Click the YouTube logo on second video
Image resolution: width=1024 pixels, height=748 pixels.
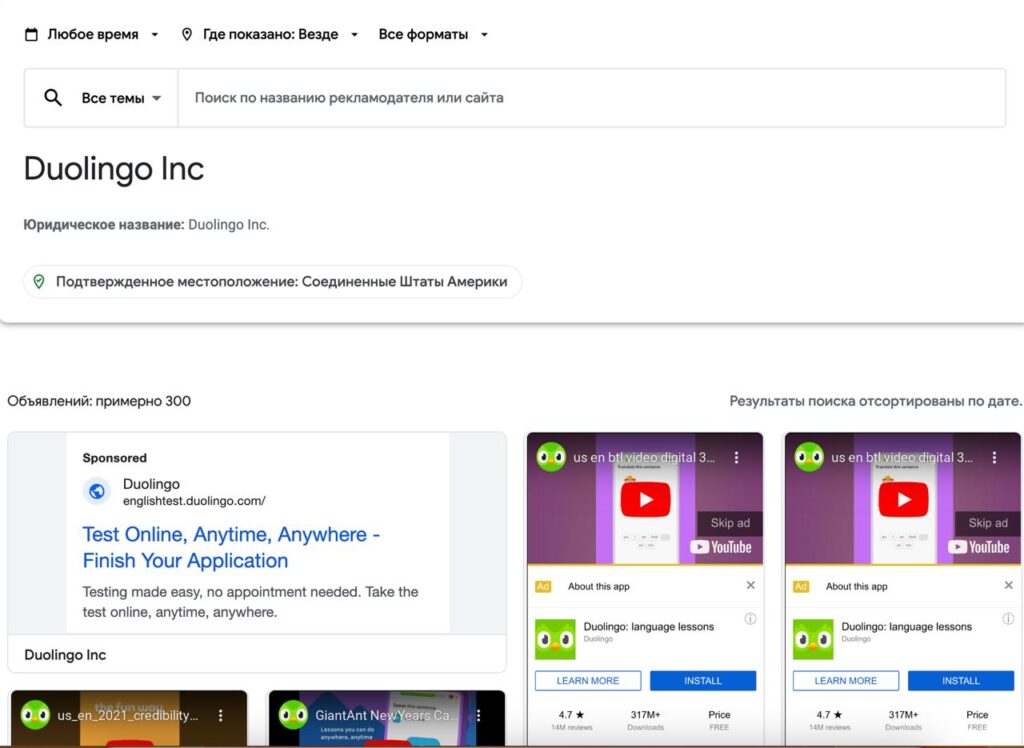tap(979, 547)
